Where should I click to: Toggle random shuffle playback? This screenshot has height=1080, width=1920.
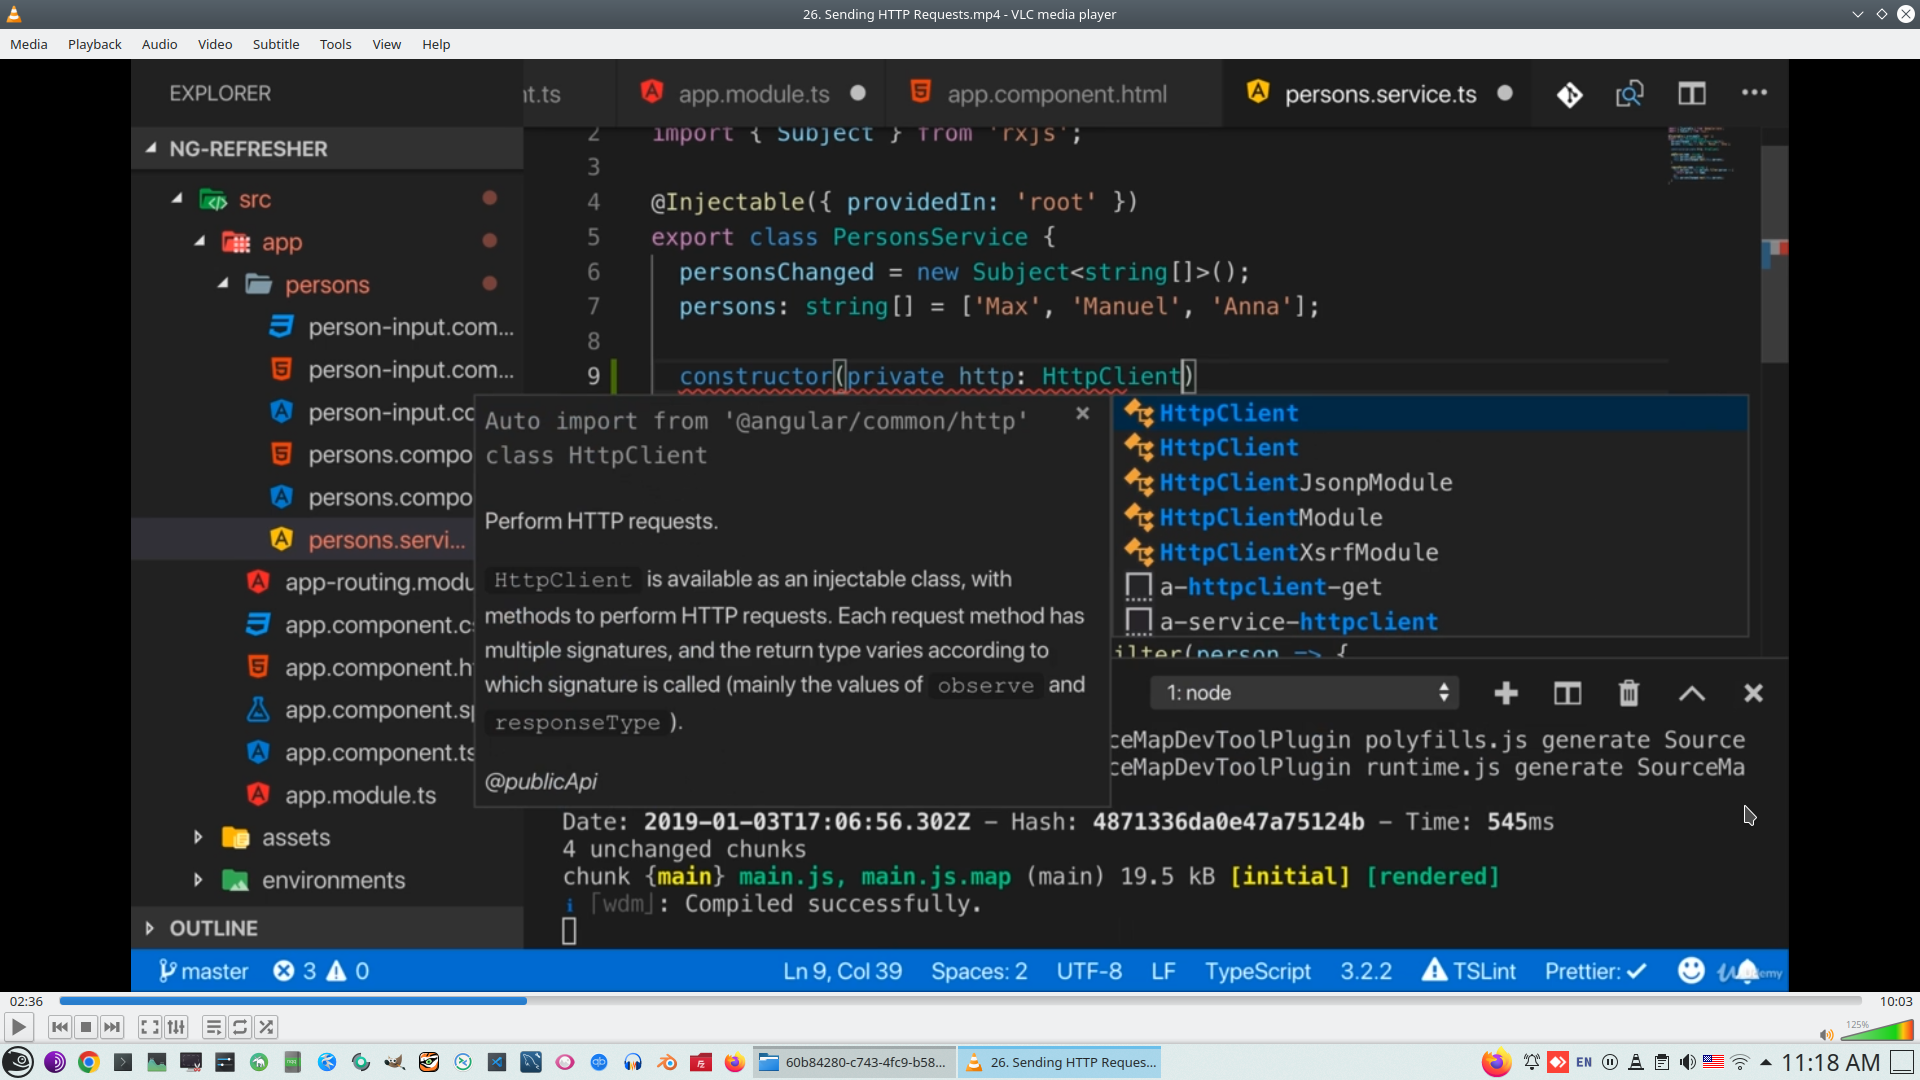pyautogui.click(x=266, y=1027)
